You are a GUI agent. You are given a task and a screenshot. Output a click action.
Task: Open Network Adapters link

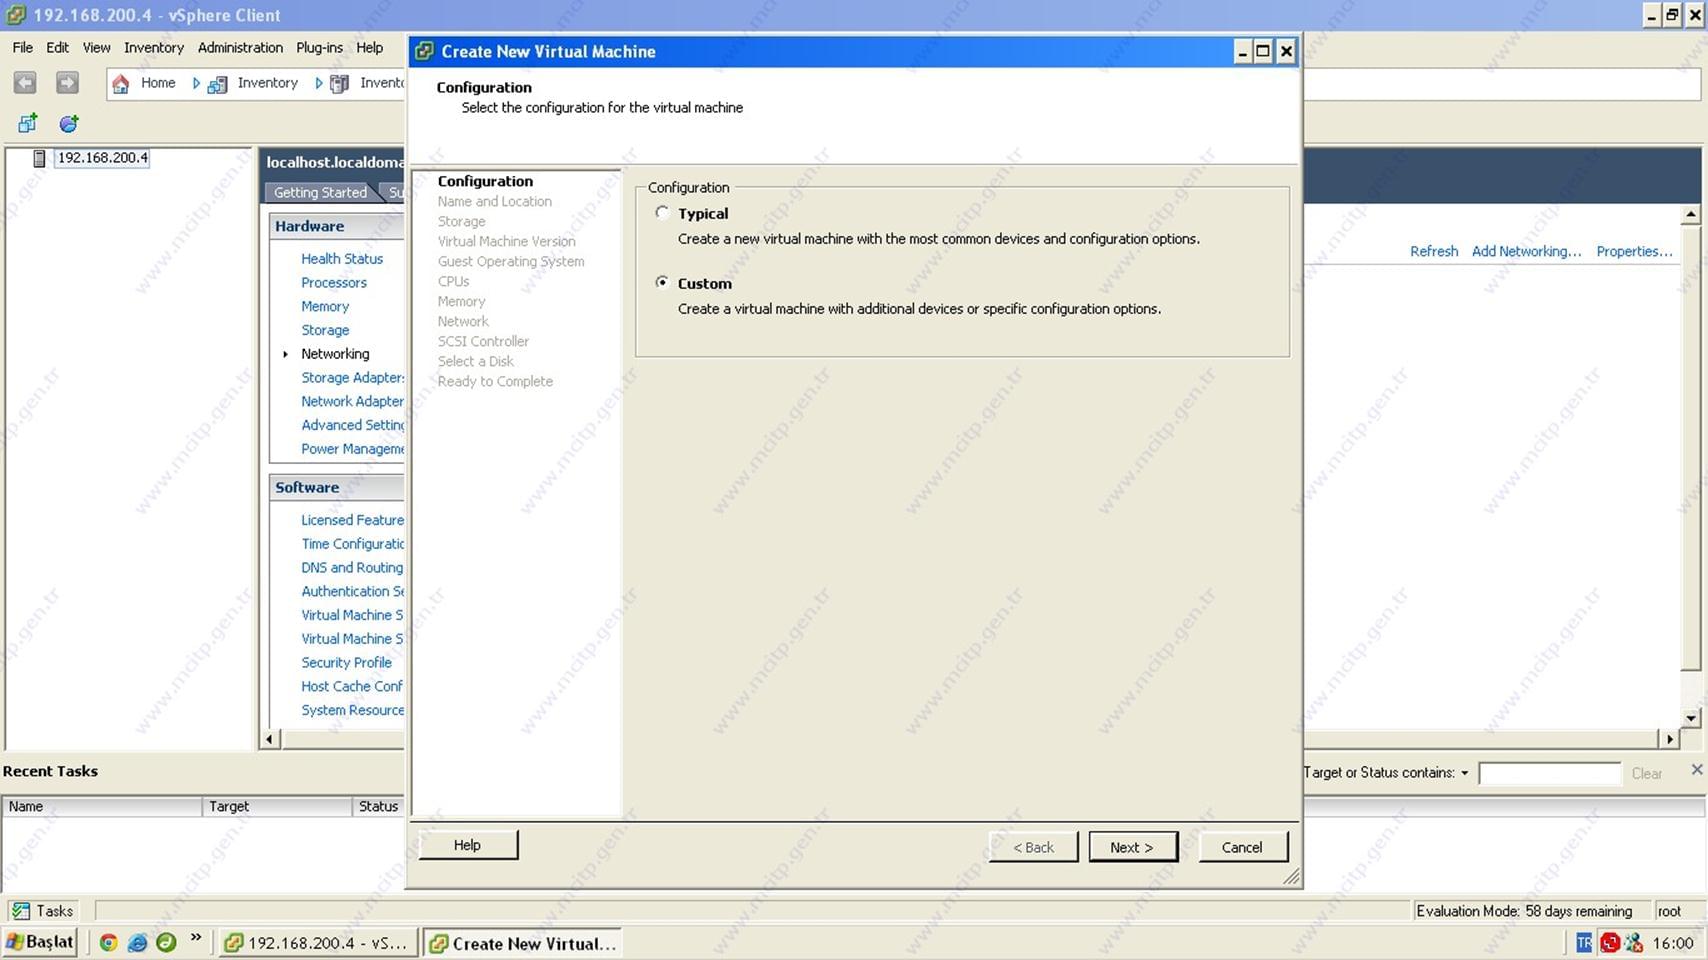click(353, 401)
